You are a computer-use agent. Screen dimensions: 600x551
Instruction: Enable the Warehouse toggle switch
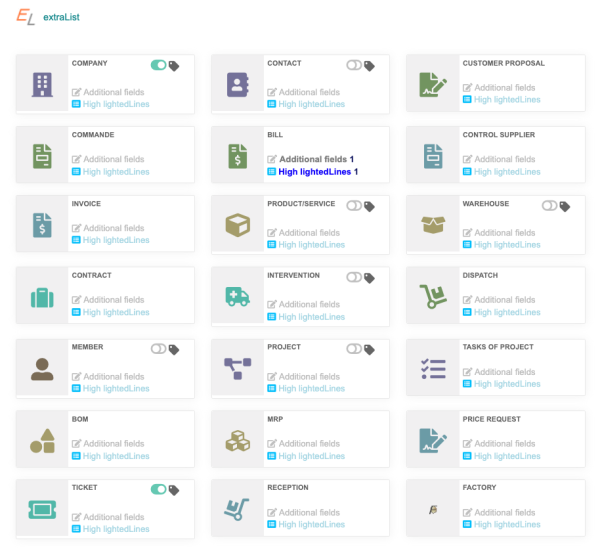(549, 206)
